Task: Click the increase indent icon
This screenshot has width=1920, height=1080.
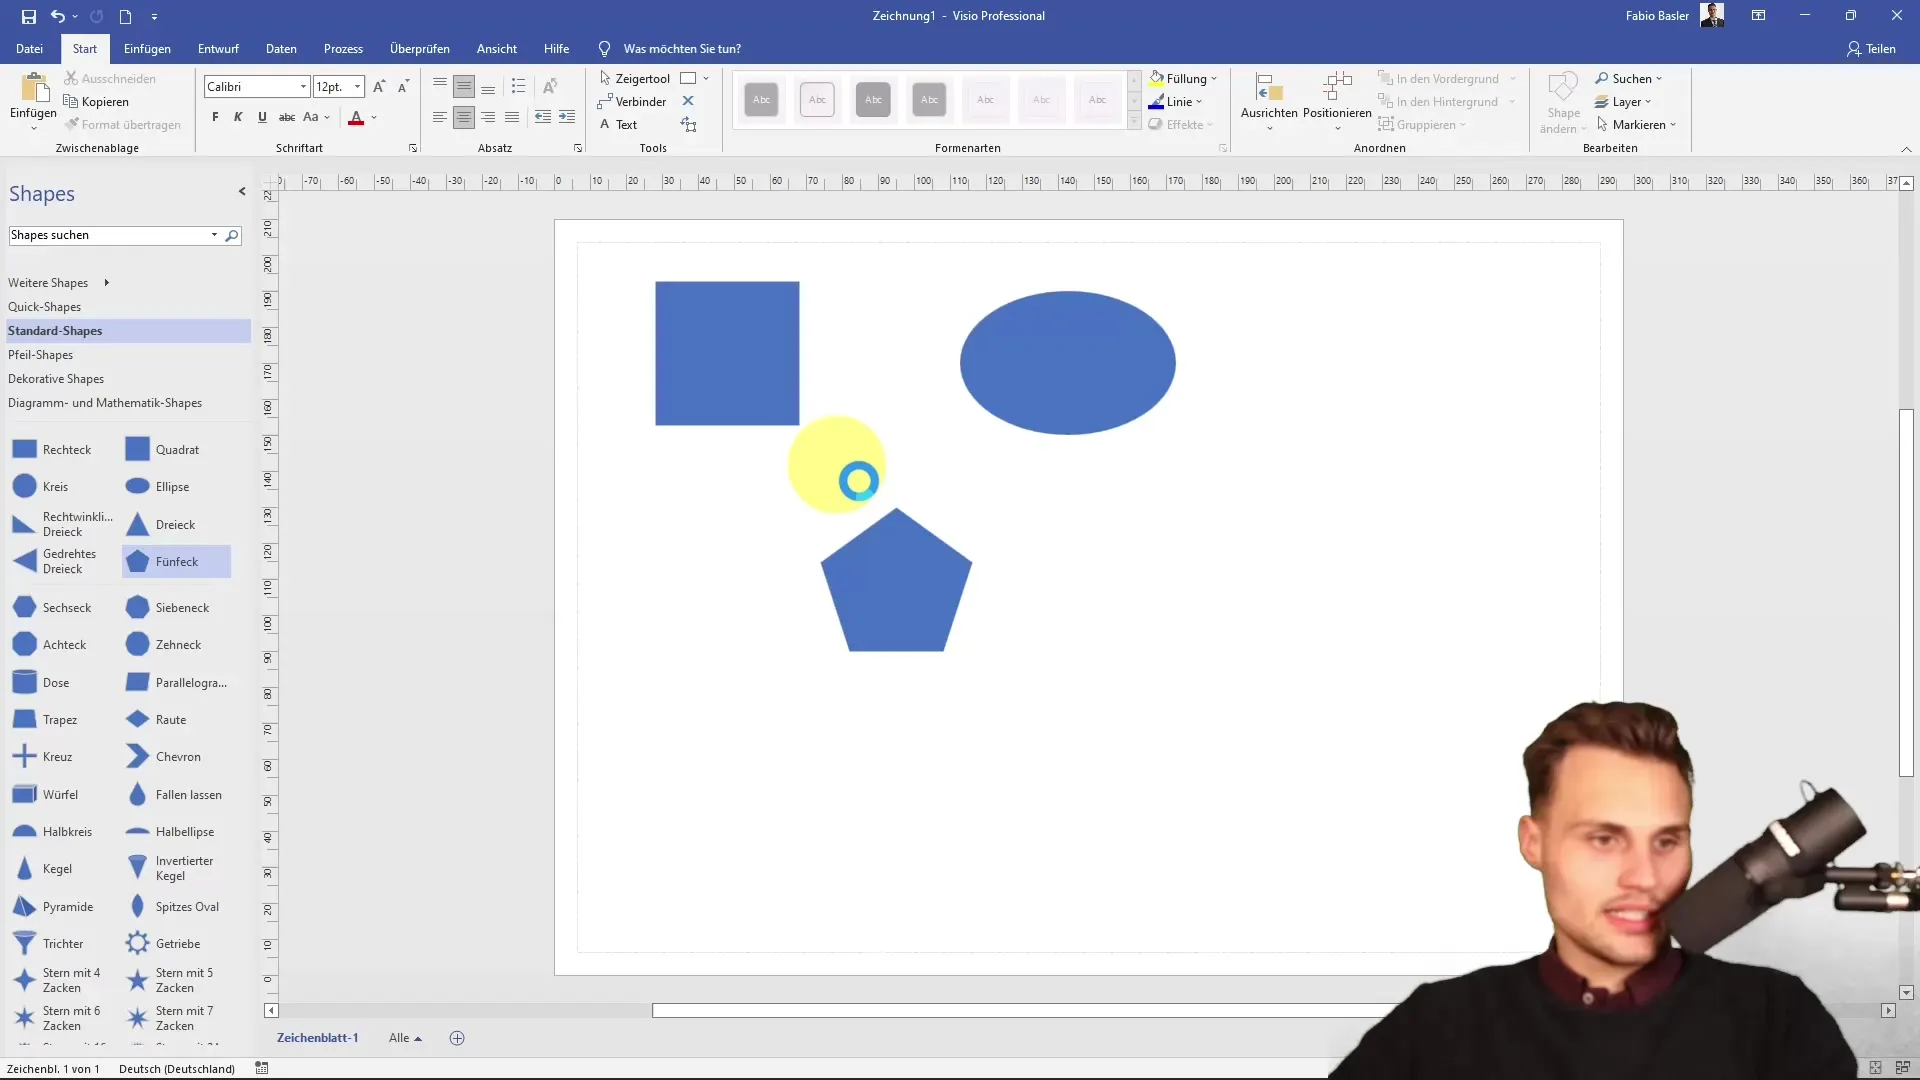Action: 567,117
